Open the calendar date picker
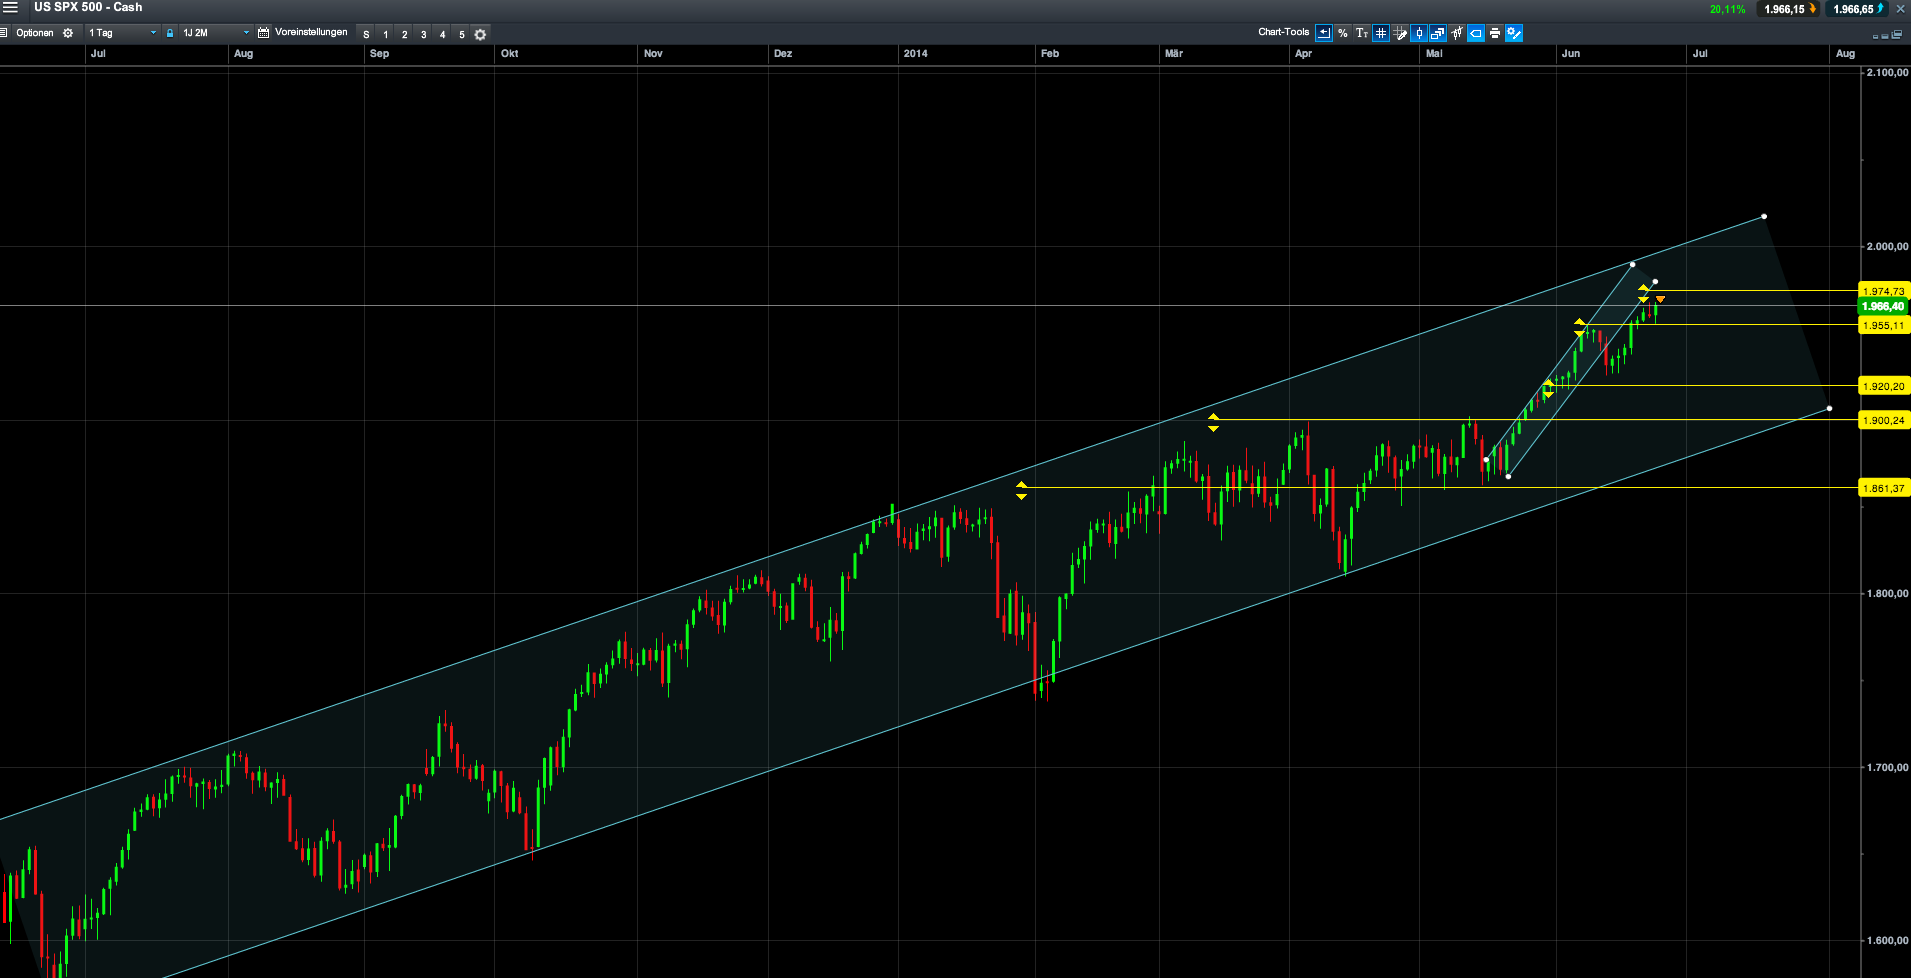Screen dimensions: 1911x978 click(264, 32)
